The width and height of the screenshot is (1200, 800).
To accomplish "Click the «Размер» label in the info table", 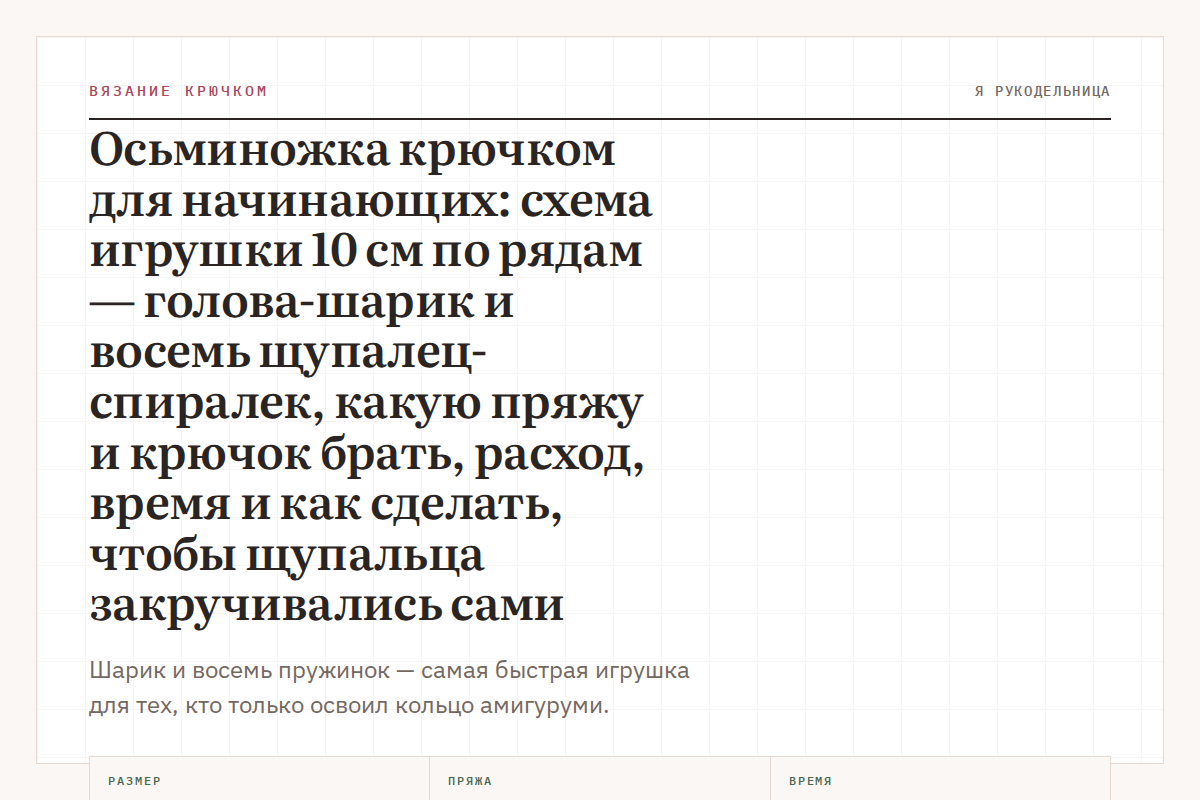I will [x=135, y=781].
